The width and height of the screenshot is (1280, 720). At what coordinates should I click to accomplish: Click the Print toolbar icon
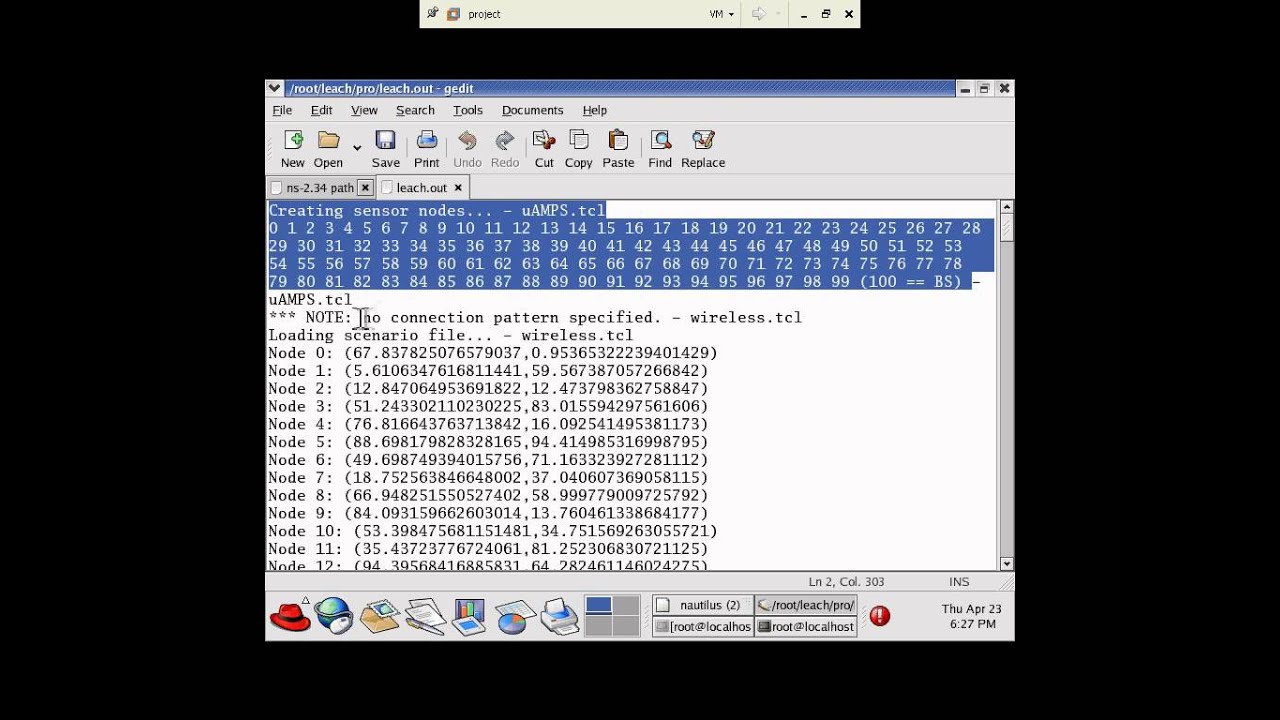coord(427,140)
